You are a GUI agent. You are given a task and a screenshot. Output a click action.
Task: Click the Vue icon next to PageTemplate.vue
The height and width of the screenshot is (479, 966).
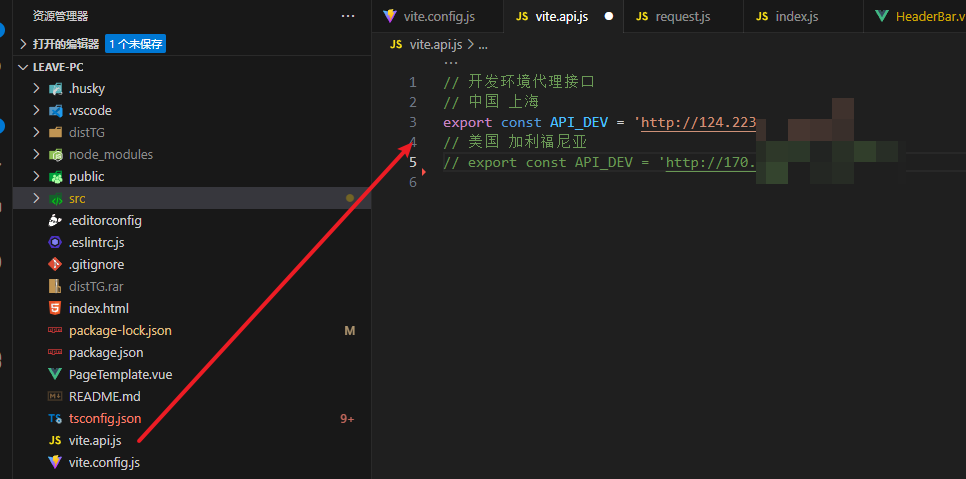click(54, 374)
